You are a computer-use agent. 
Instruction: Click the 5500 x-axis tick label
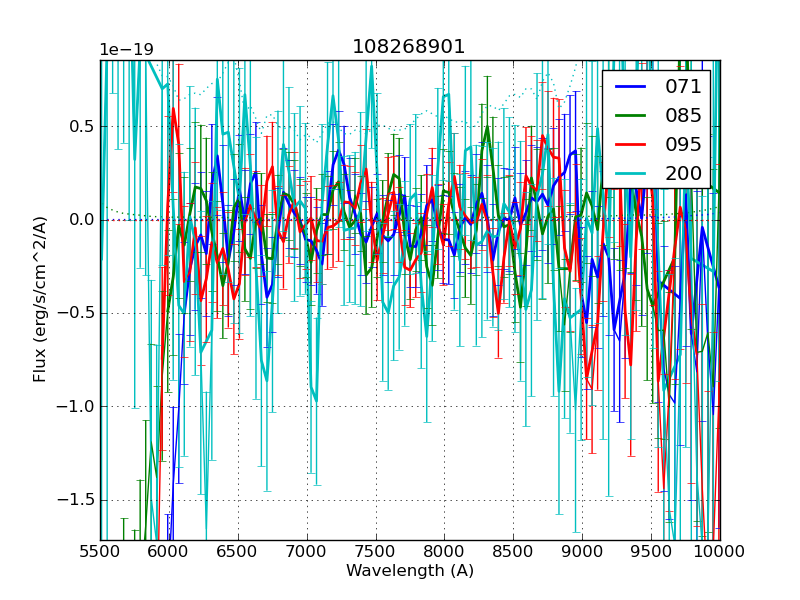(100, 551)
